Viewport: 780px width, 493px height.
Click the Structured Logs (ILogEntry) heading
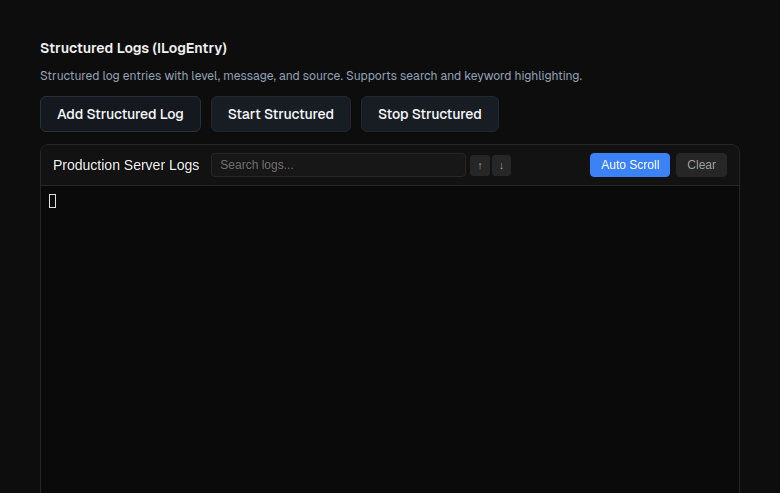pos(133,48)
